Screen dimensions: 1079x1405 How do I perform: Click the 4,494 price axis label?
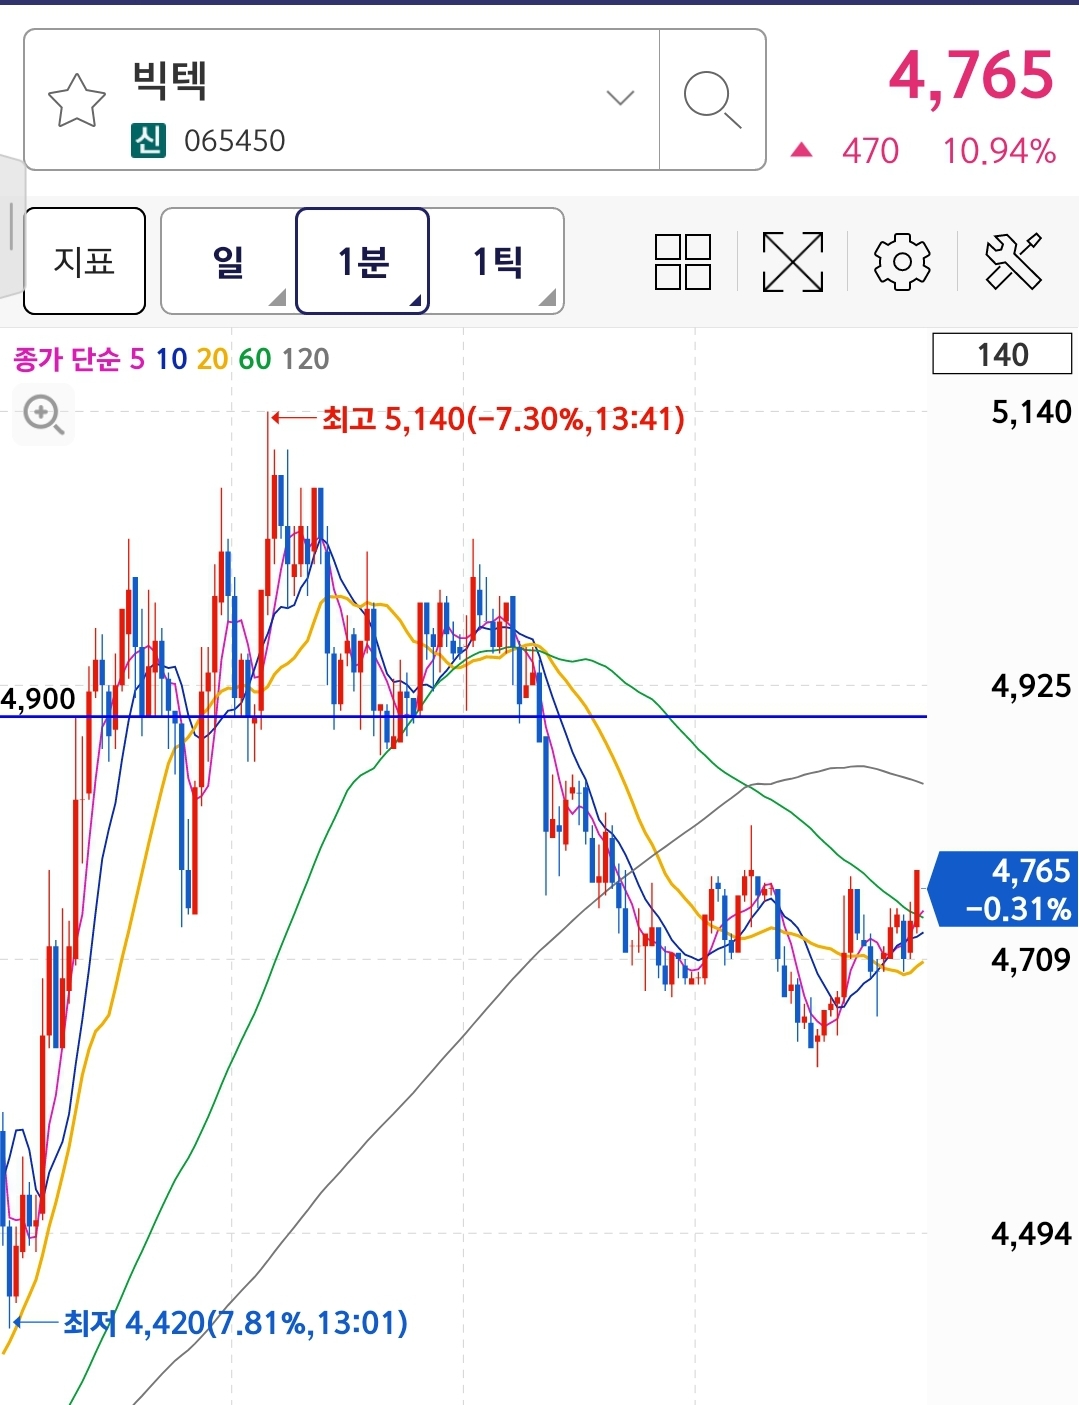[1031, 1234]
